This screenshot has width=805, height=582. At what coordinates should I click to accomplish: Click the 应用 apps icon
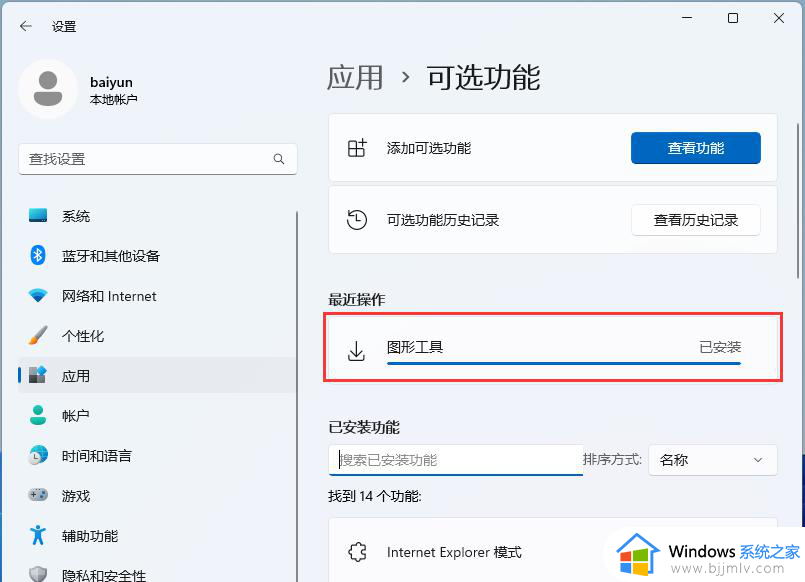coord(38,375)
